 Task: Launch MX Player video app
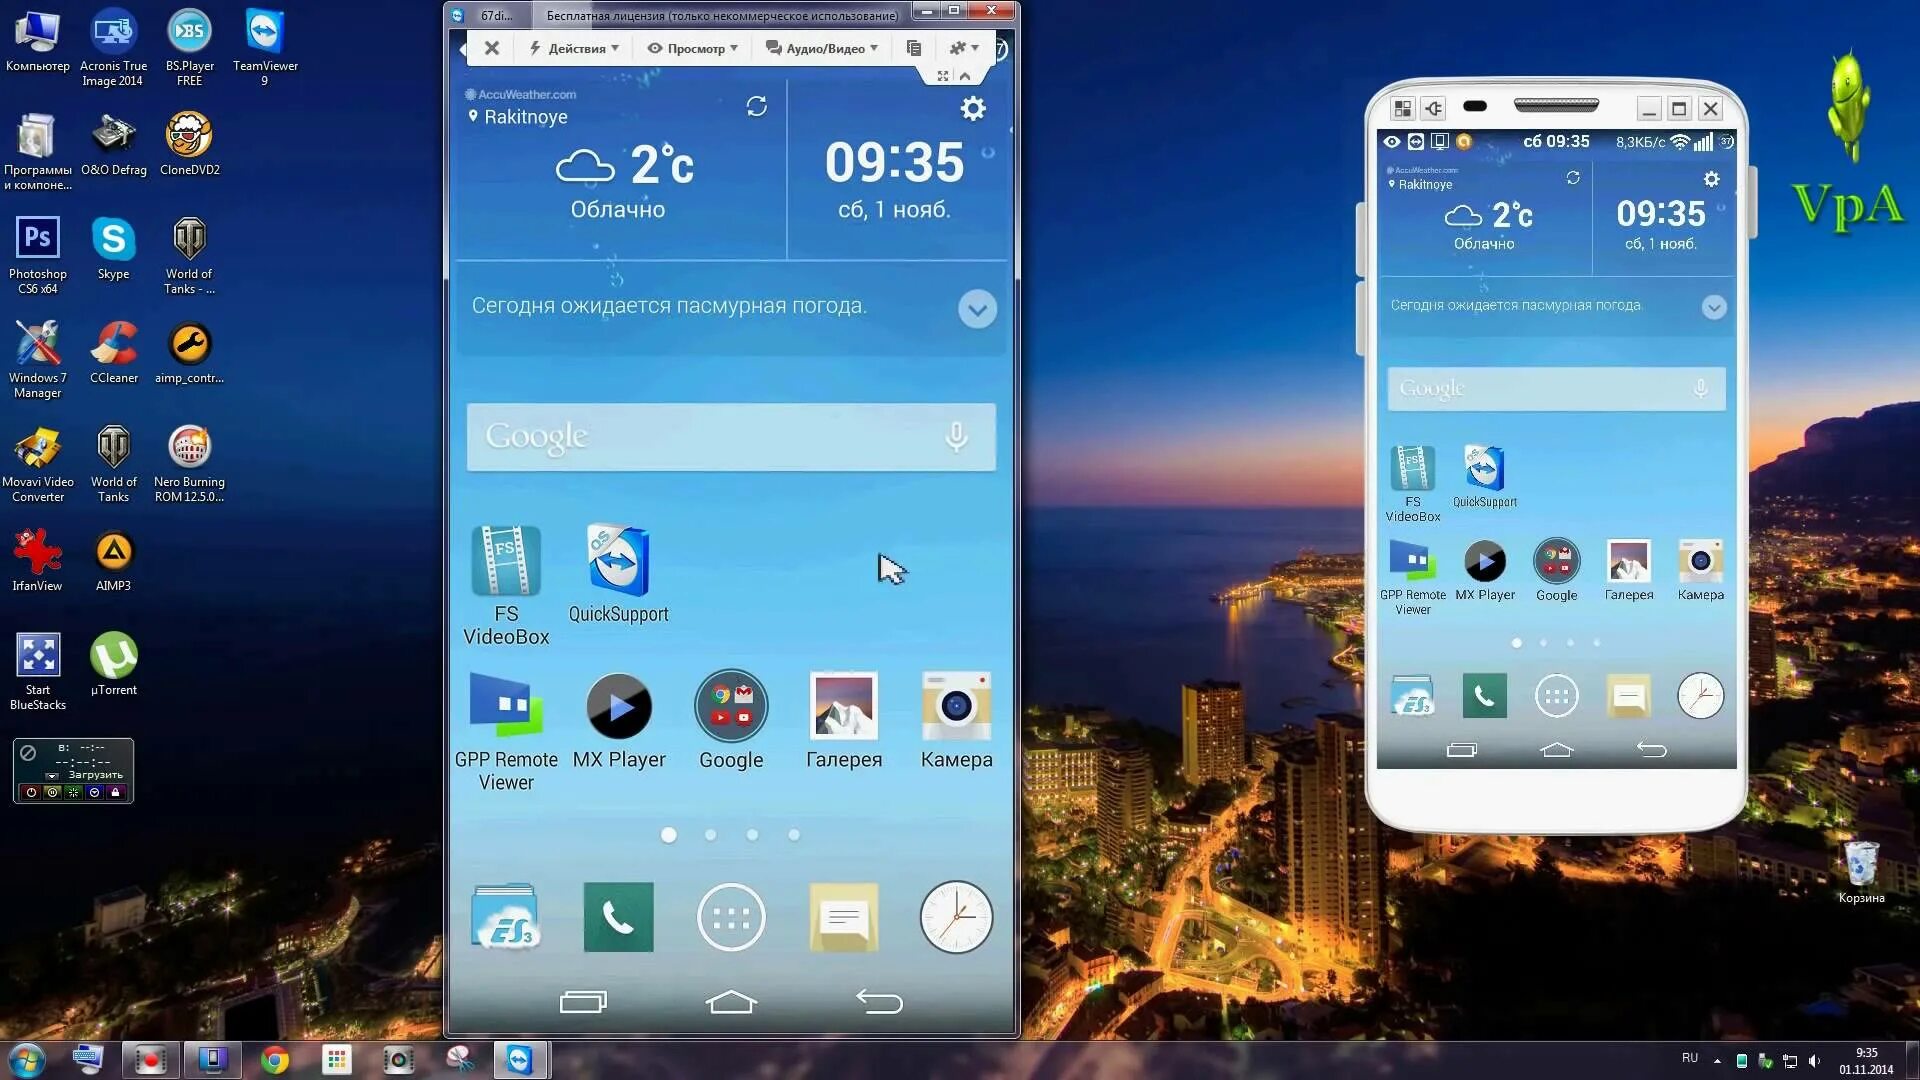pyautogui.click(x=617, y=707)
